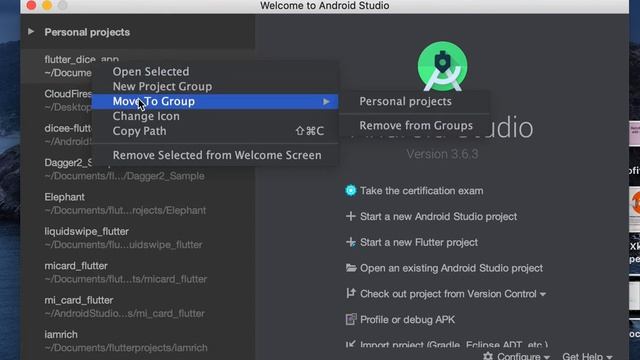Open the Get Help dropdown
Screen dimensions: 640x360
point(587,356)
